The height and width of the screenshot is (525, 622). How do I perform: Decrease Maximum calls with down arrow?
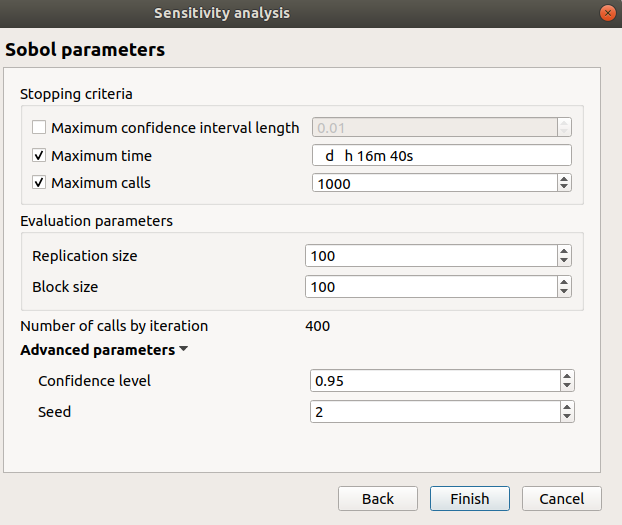tap(564, 188)
